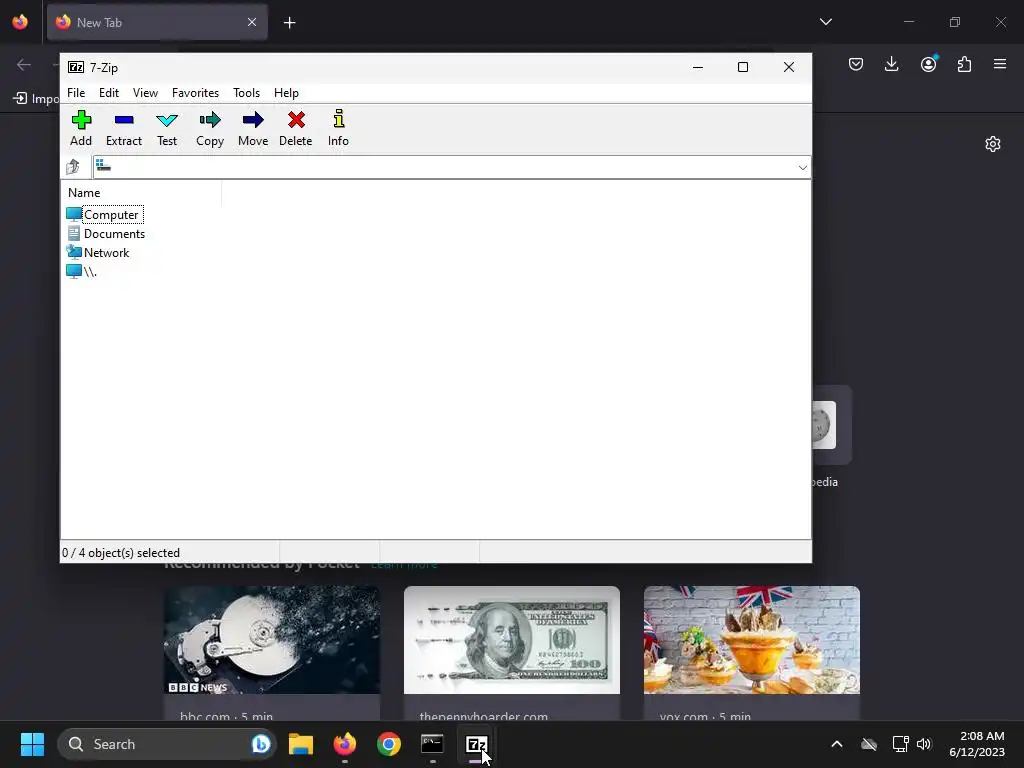The height and width of the screenshot is (768, 1024).
Task: Click the Move toolbar icon
Action: (253, 128)
